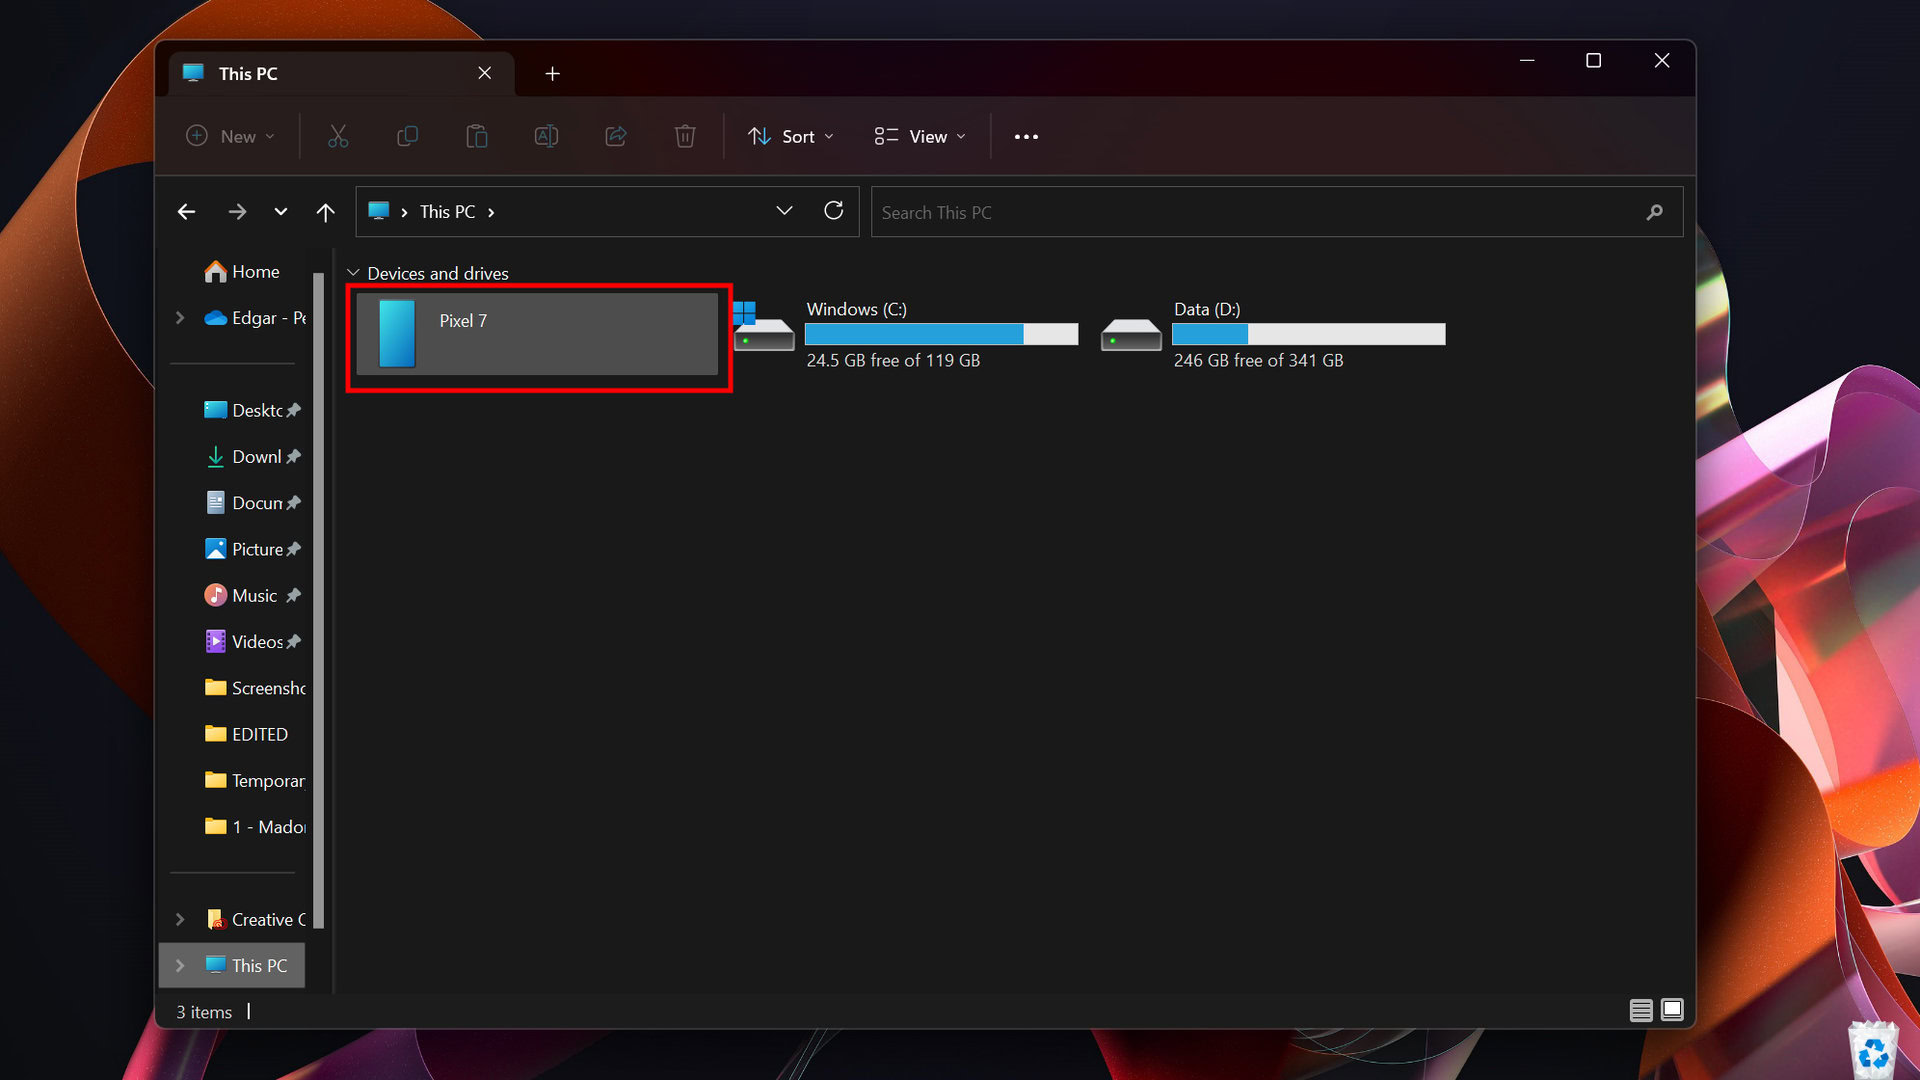Expand the This PC tree node
1920x1080 pixels.
tap(180, 965)
